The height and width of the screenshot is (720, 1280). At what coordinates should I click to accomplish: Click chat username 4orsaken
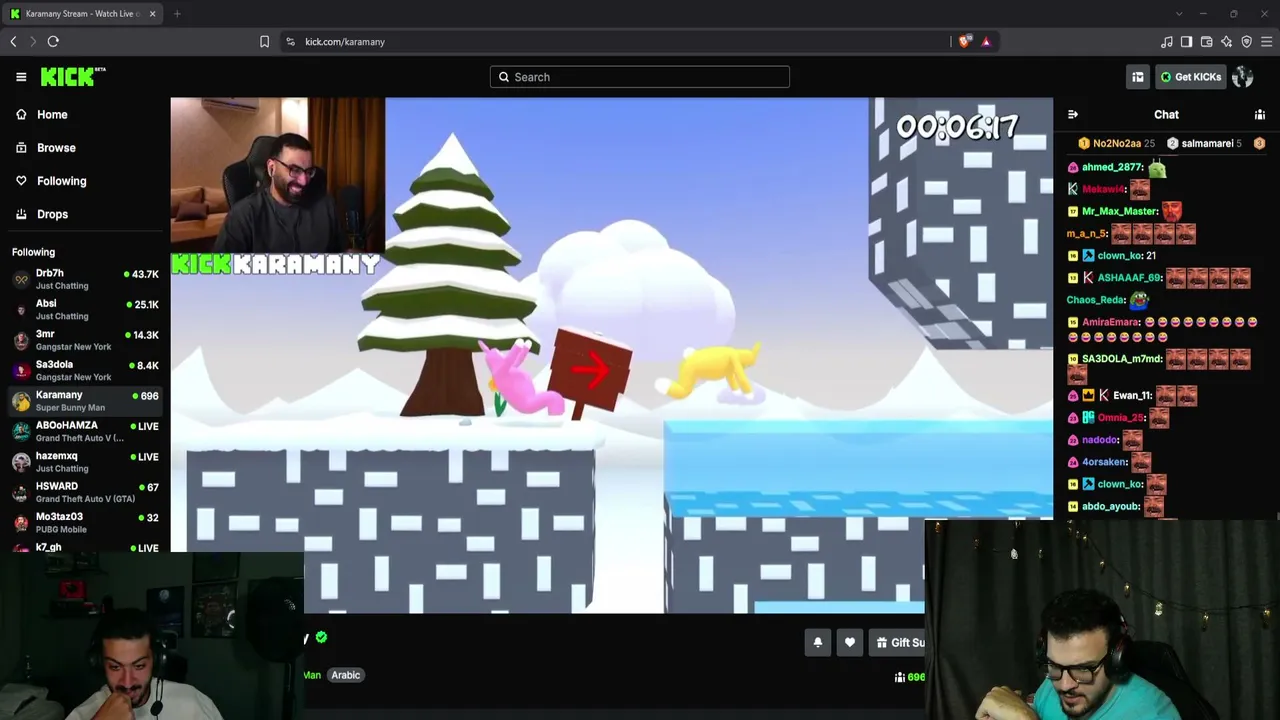point(1105,462)
